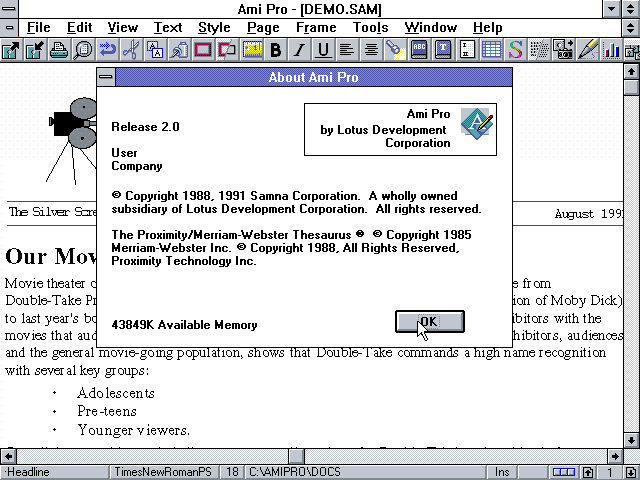Screen dimensions: 640x480
Task: Click the Ins typing mode indicator
Action: coord(502,472)
